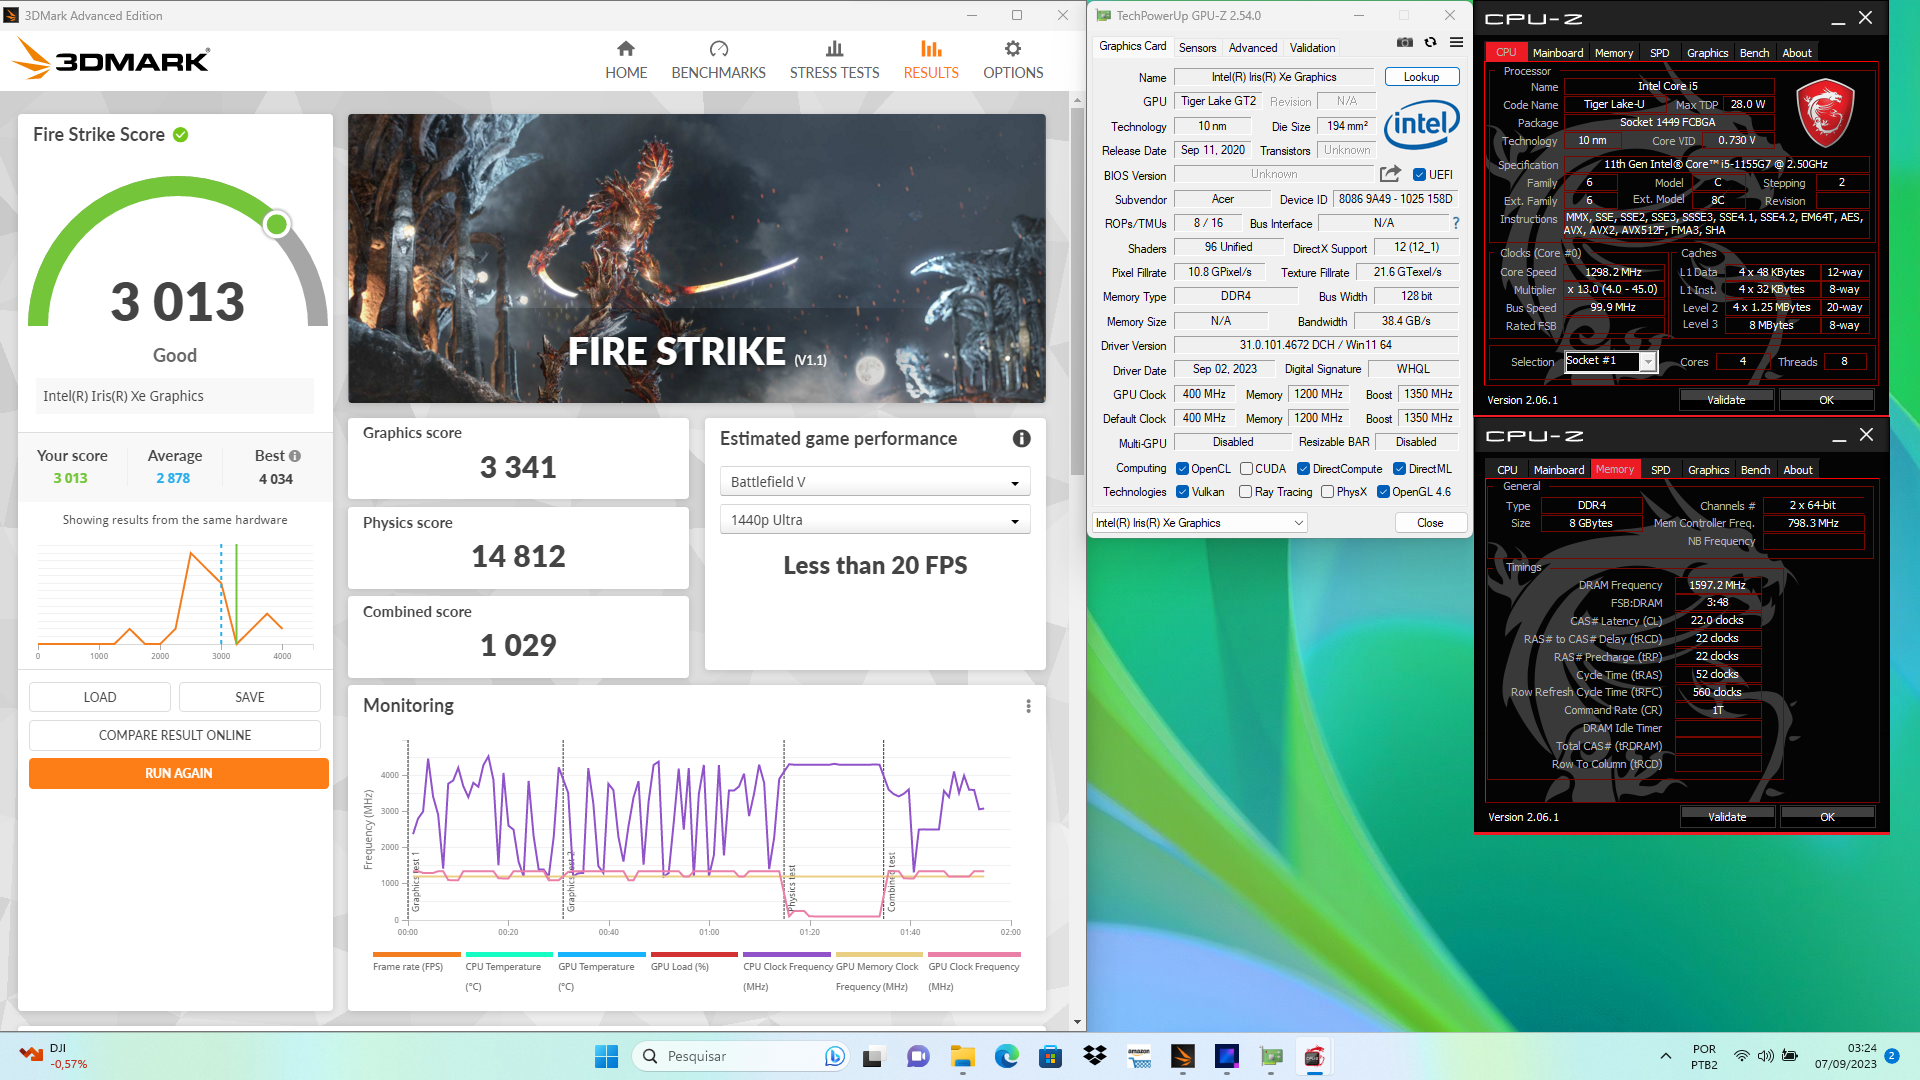1920x1080 pixels.
Task: Click the SAVE button in 3DMark
Action: pyautogui.click(x=250, y=697)
